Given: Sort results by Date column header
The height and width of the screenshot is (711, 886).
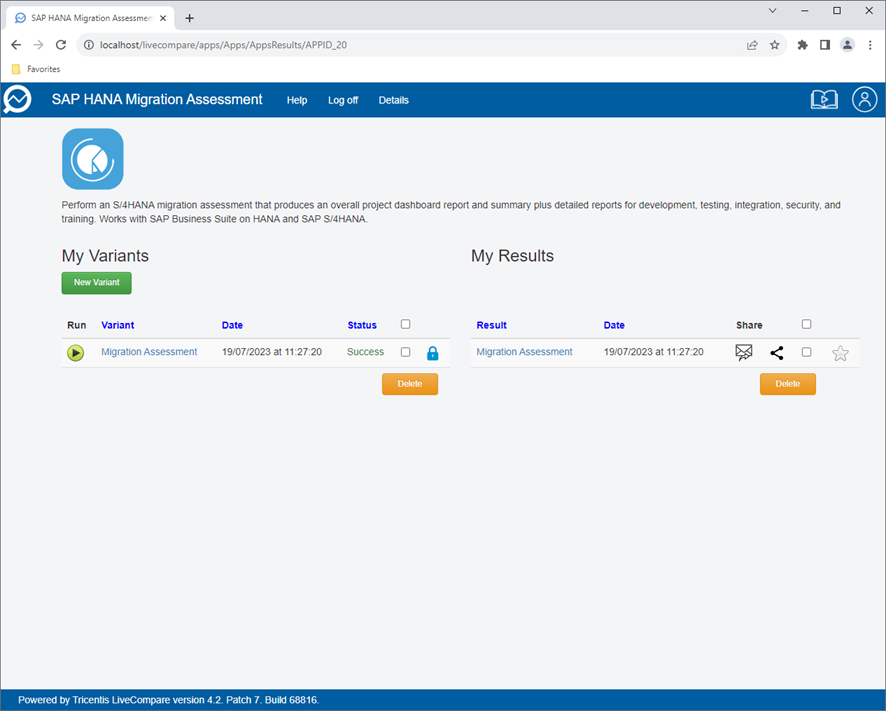Looking at the screenshot, I should (614, 325).
